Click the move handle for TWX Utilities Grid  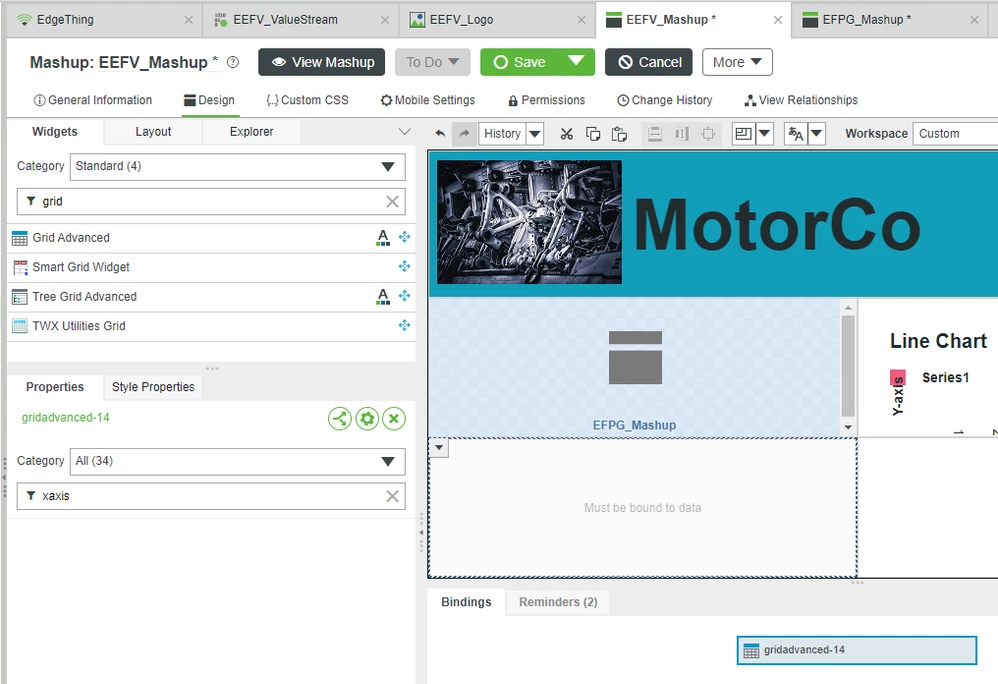pos(404,325)
